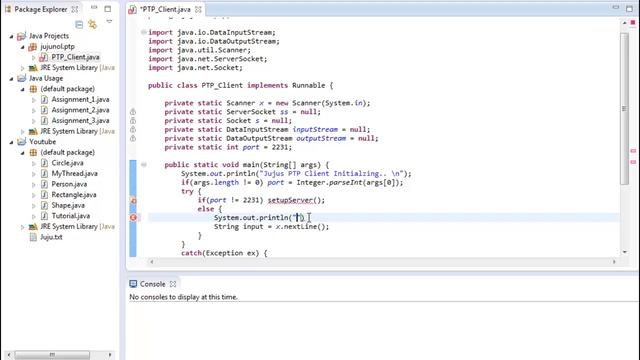Viewport: 640px width, 360px height.
Task: Collapse the Java Usage project
Action: pos(11,79)
